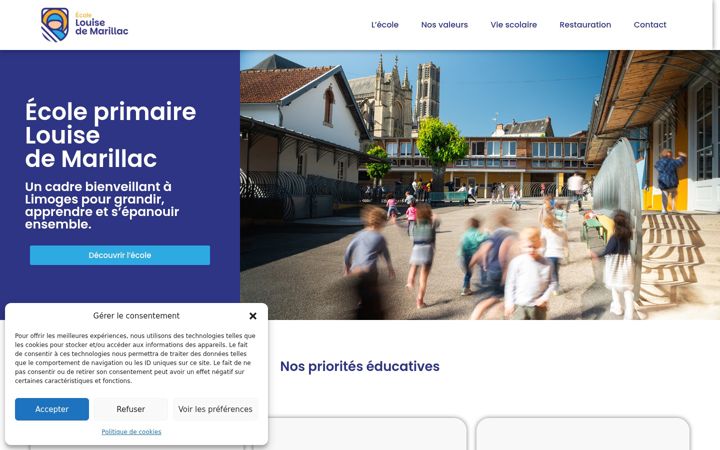
Task: Click the cookie consent description paragraph
Action: 135,358
